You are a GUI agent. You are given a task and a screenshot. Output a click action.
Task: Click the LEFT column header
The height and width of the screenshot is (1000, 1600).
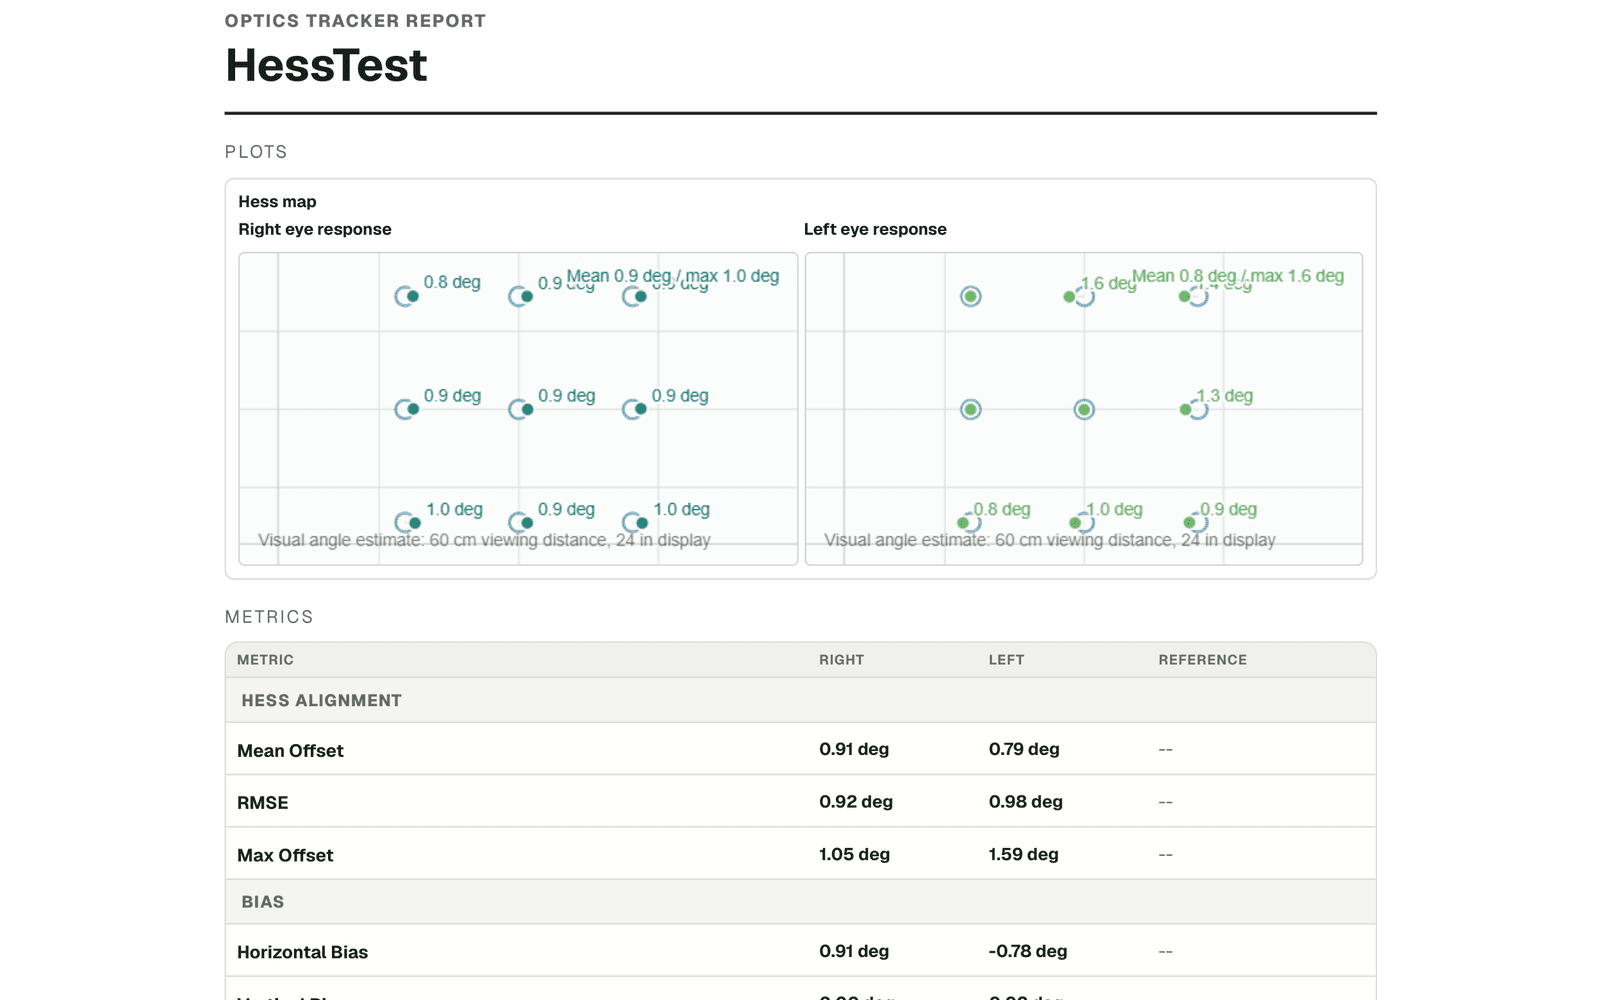(x=1006, y=660)
